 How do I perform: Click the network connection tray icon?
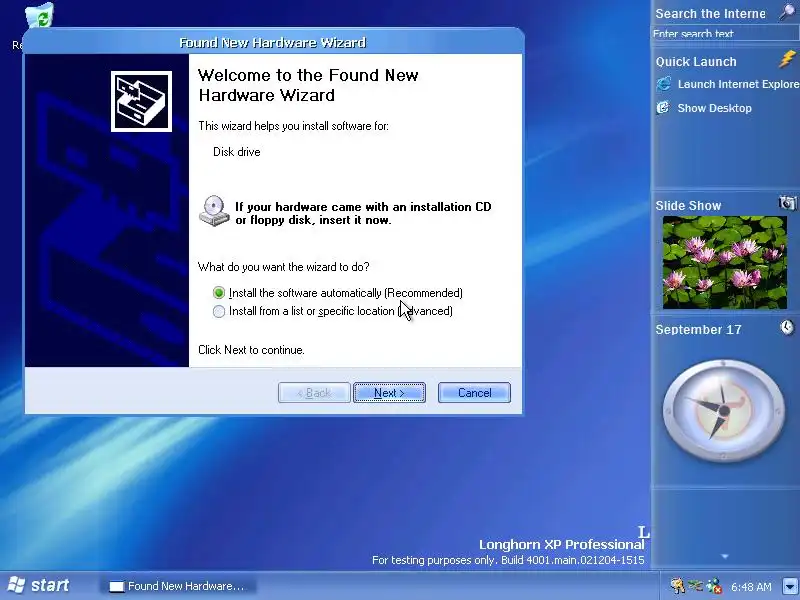(695, 586)
